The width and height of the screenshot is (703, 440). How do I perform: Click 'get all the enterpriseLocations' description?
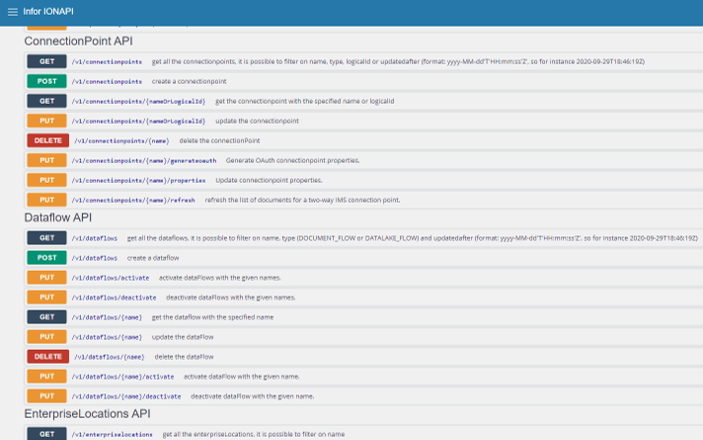(253, 434)
